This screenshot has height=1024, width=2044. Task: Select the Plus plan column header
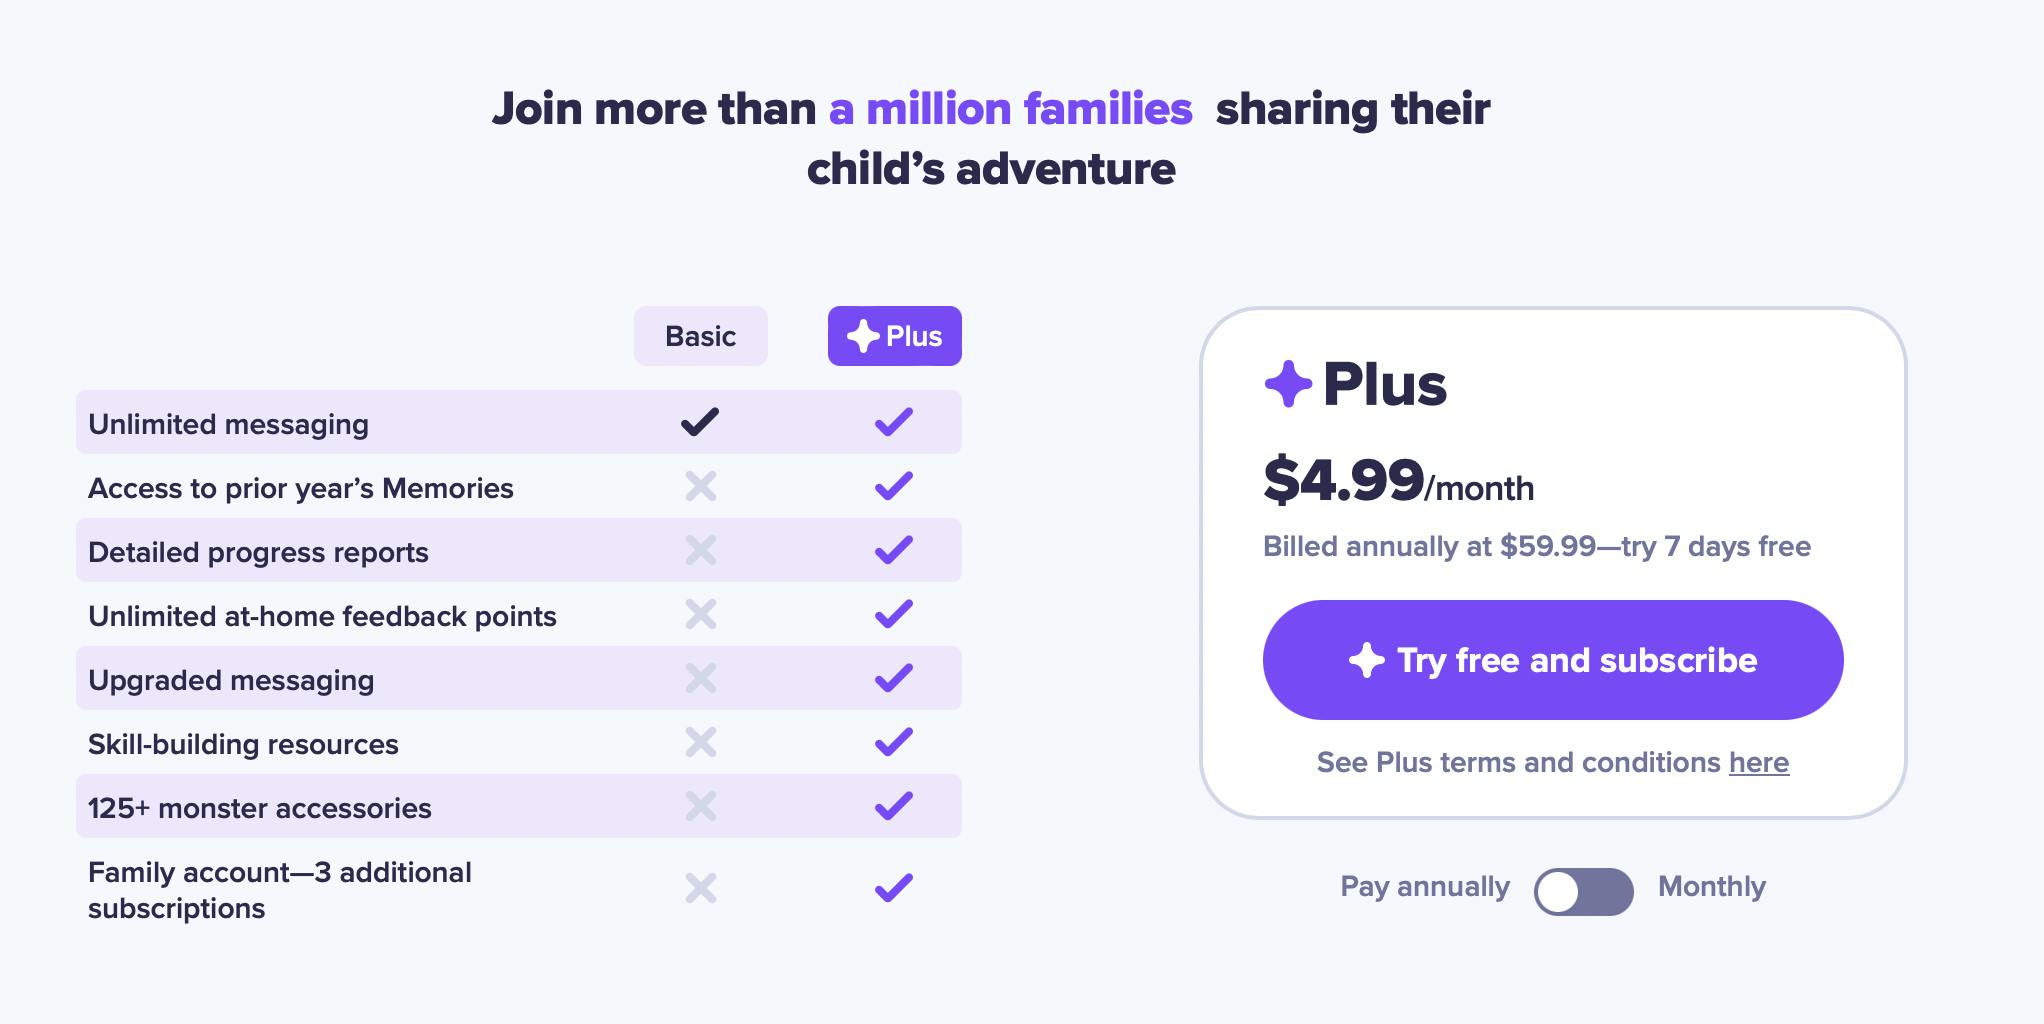coord(894,336)
